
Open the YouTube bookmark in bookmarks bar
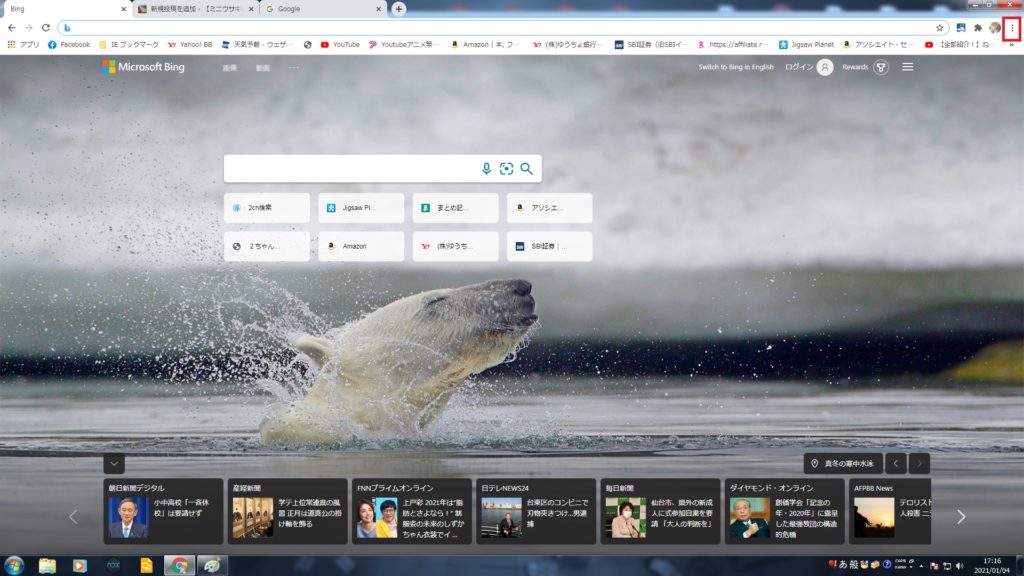(x=339, y=45)
